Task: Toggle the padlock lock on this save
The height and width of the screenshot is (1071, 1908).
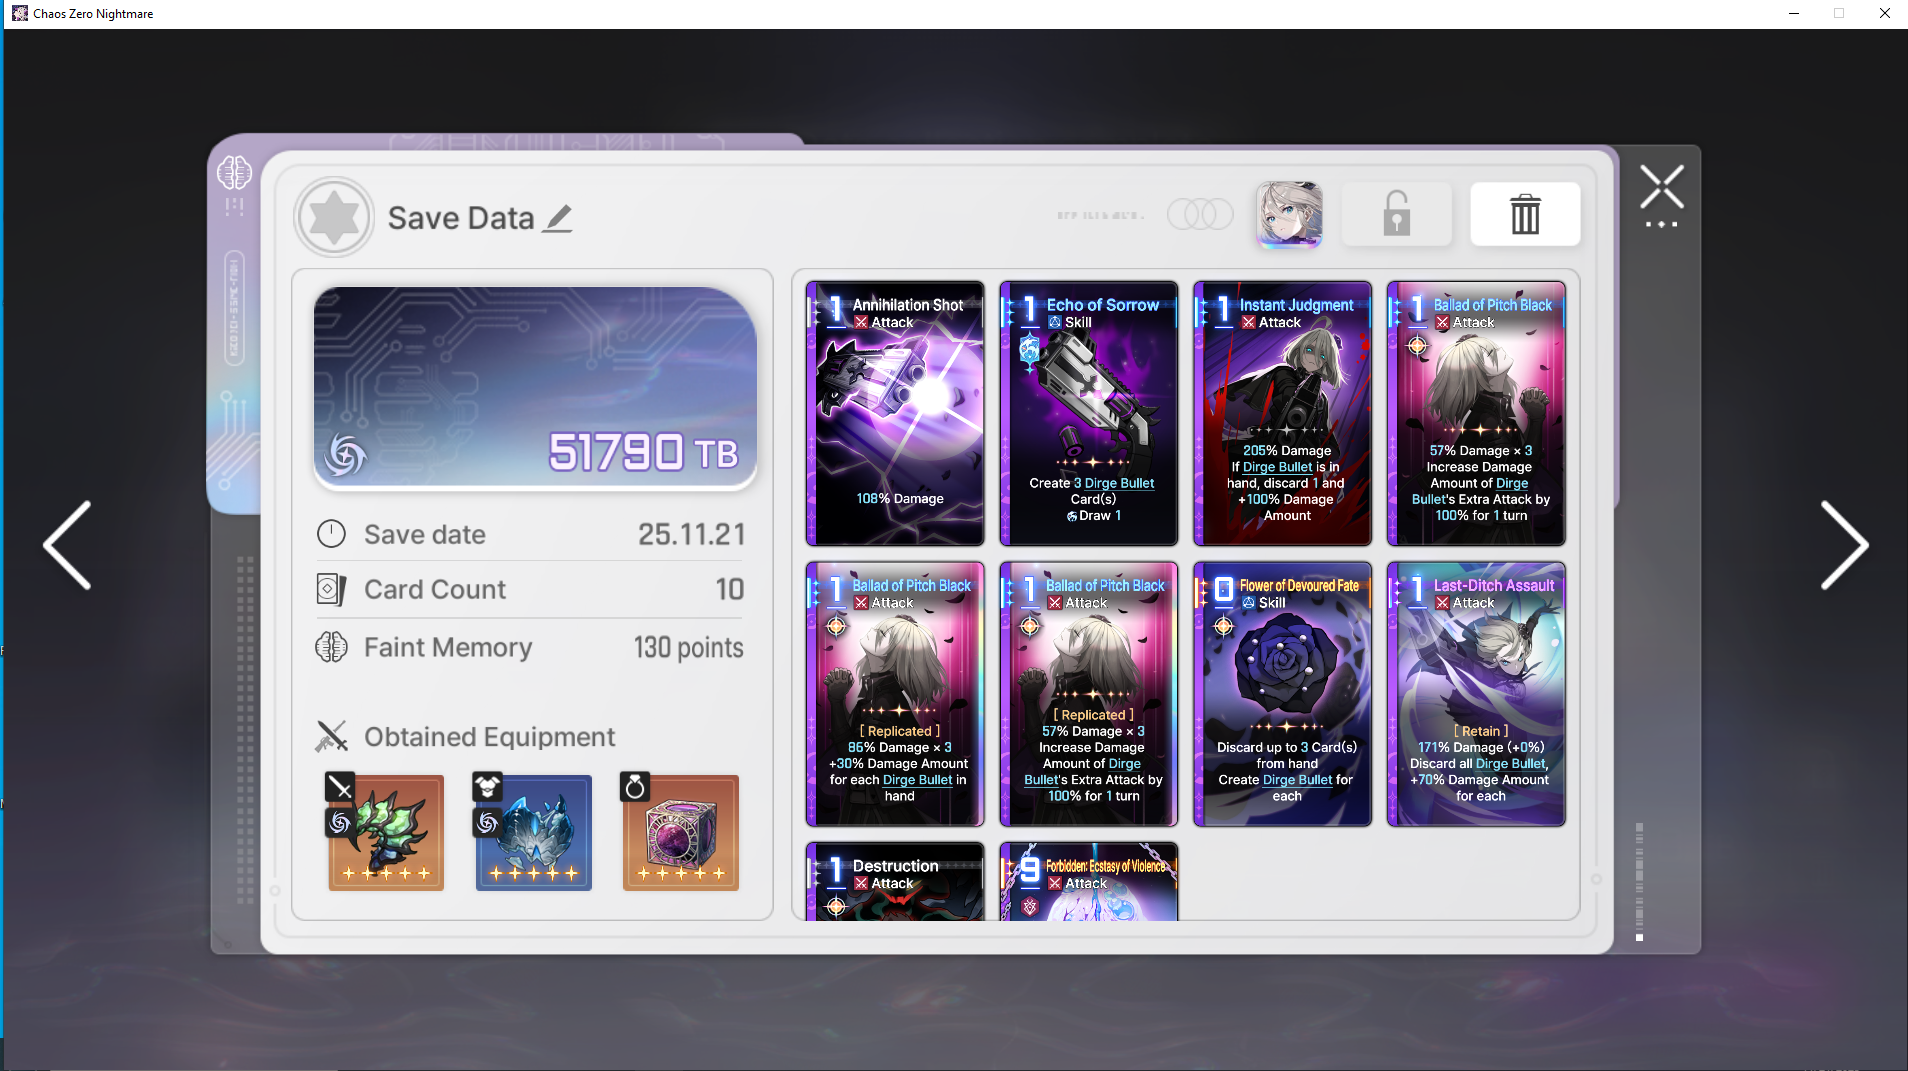Action: click(1396, 214)
